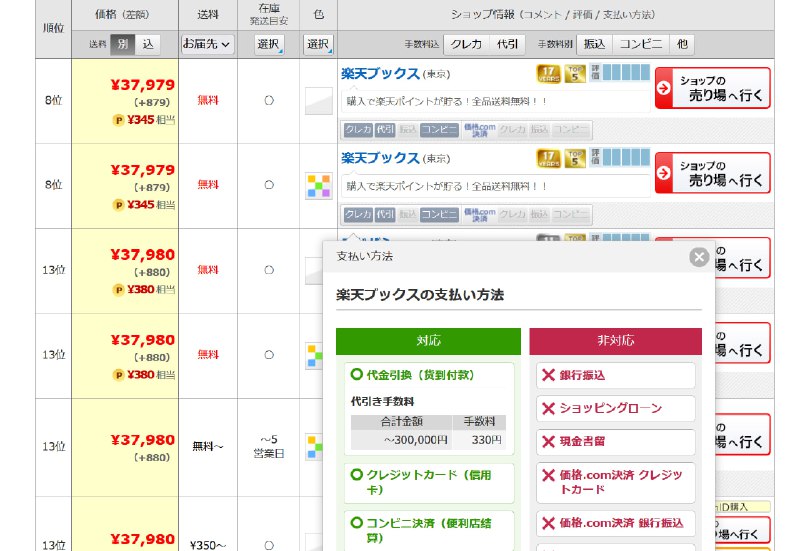800x551 pixels.
Task: Toggle 送料 込 price display
Action: point(148,44)
